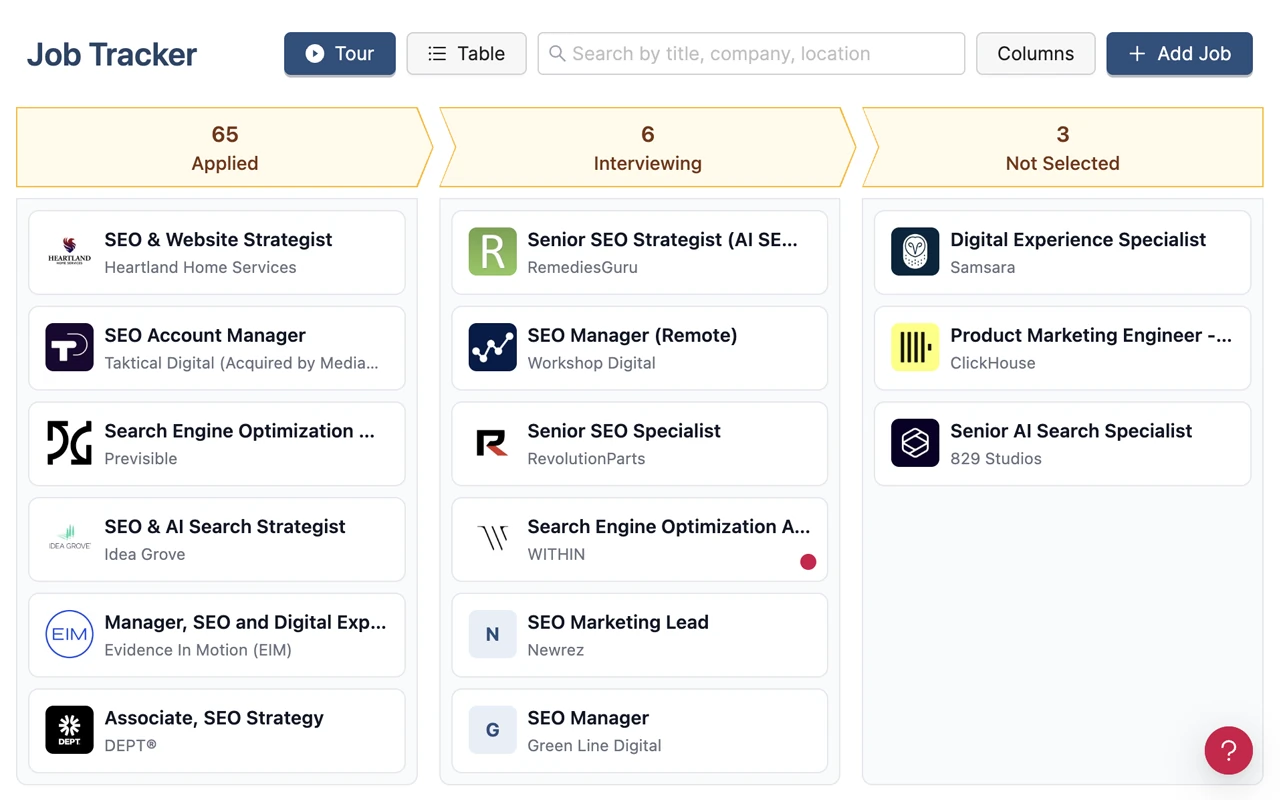Click the Heartland Home Services company logo

pos(69,252)
